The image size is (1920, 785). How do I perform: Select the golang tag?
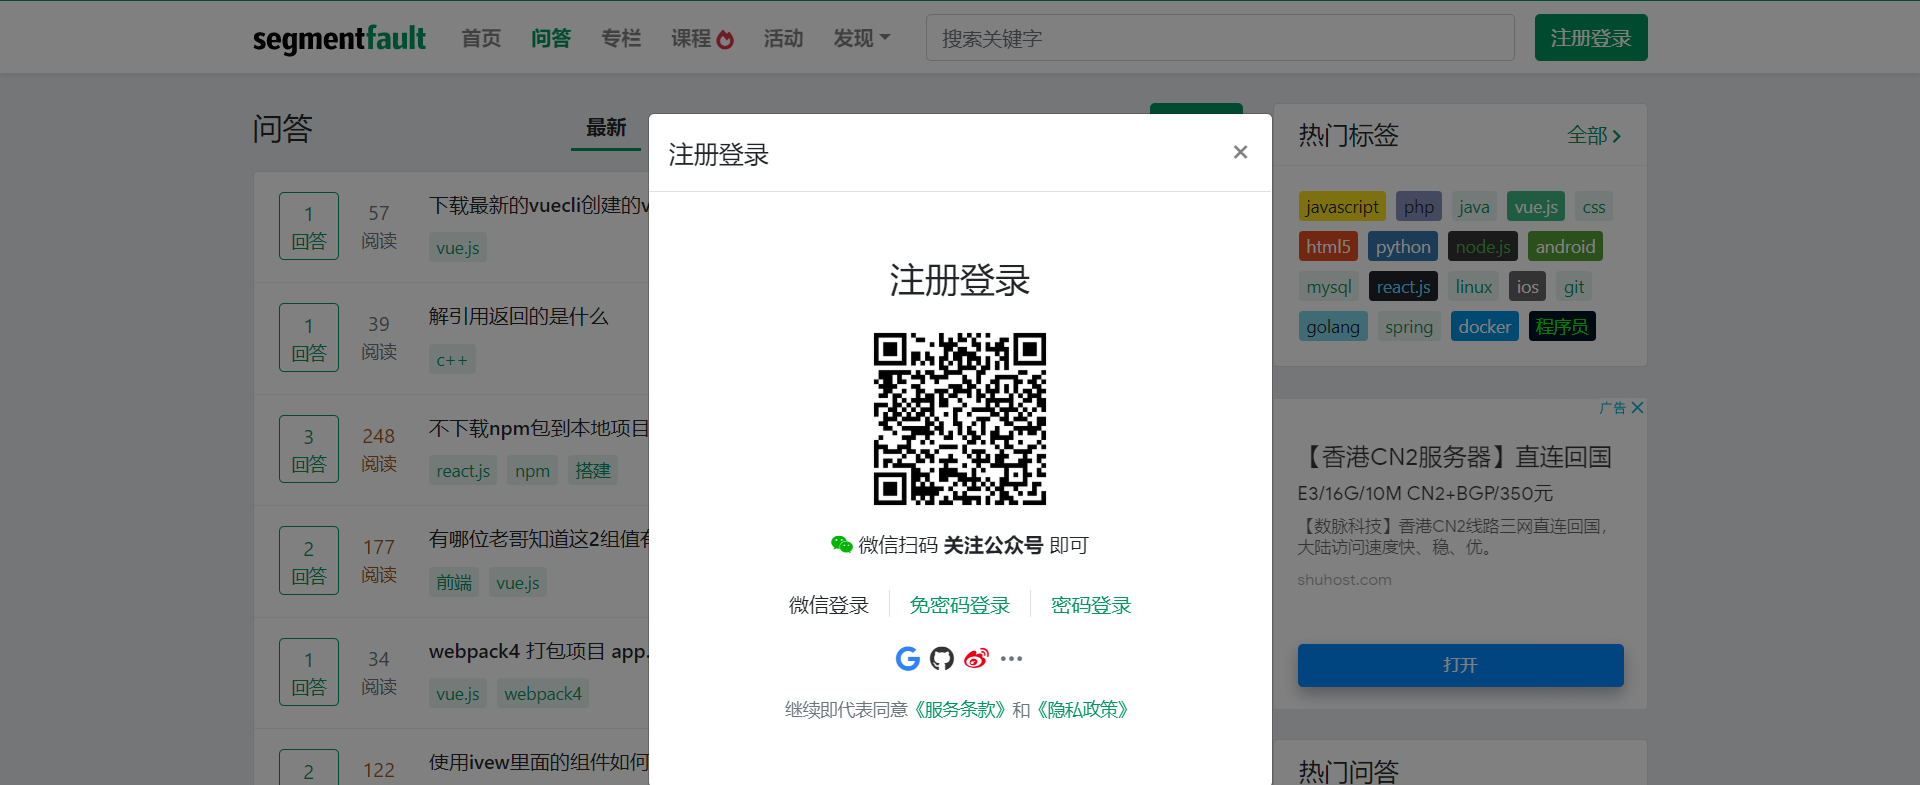coord(1333,327)
